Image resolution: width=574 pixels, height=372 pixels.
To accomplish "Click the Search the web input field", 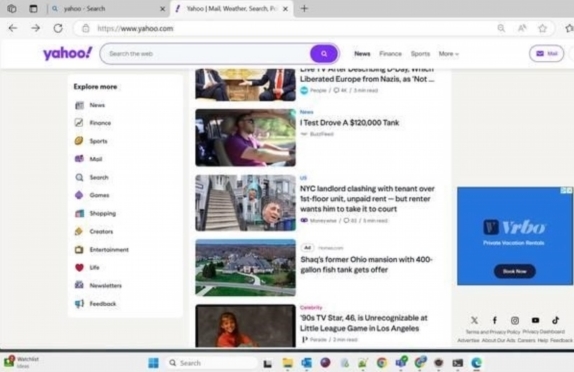I will click(205, 54).
